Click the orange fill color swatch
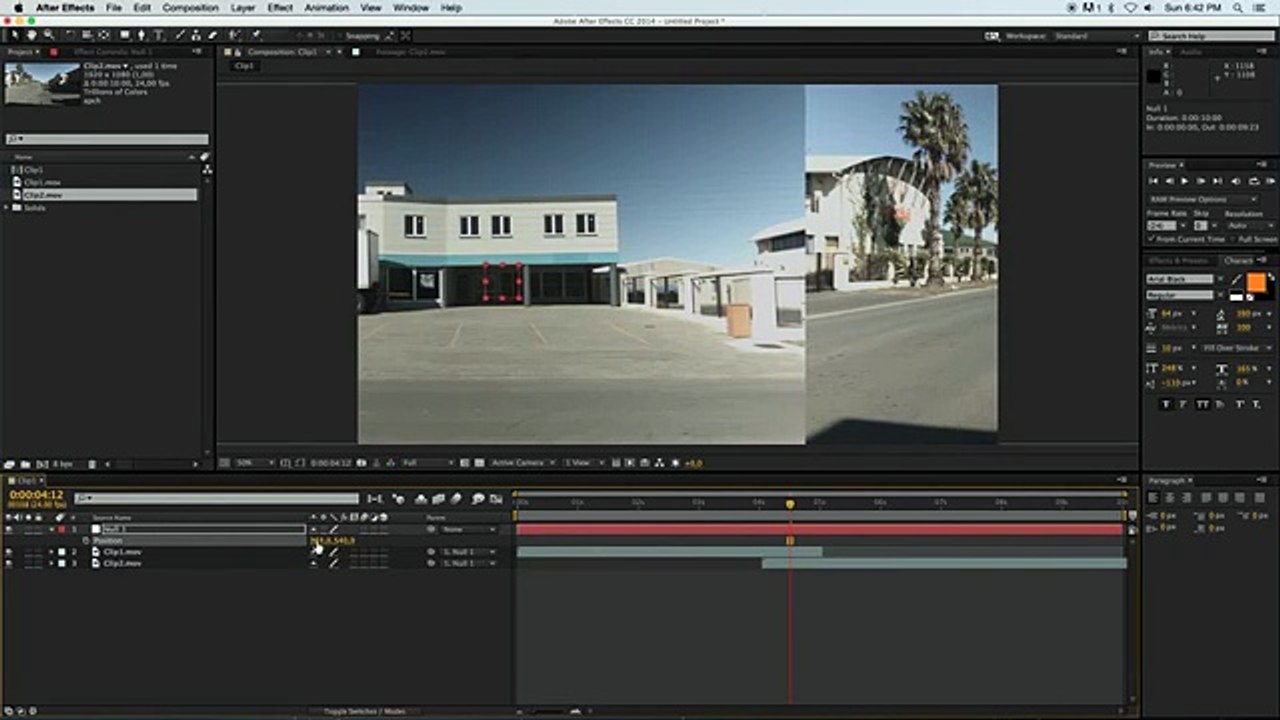This screenshot has width=1280, height=720. coord(1256,283)
